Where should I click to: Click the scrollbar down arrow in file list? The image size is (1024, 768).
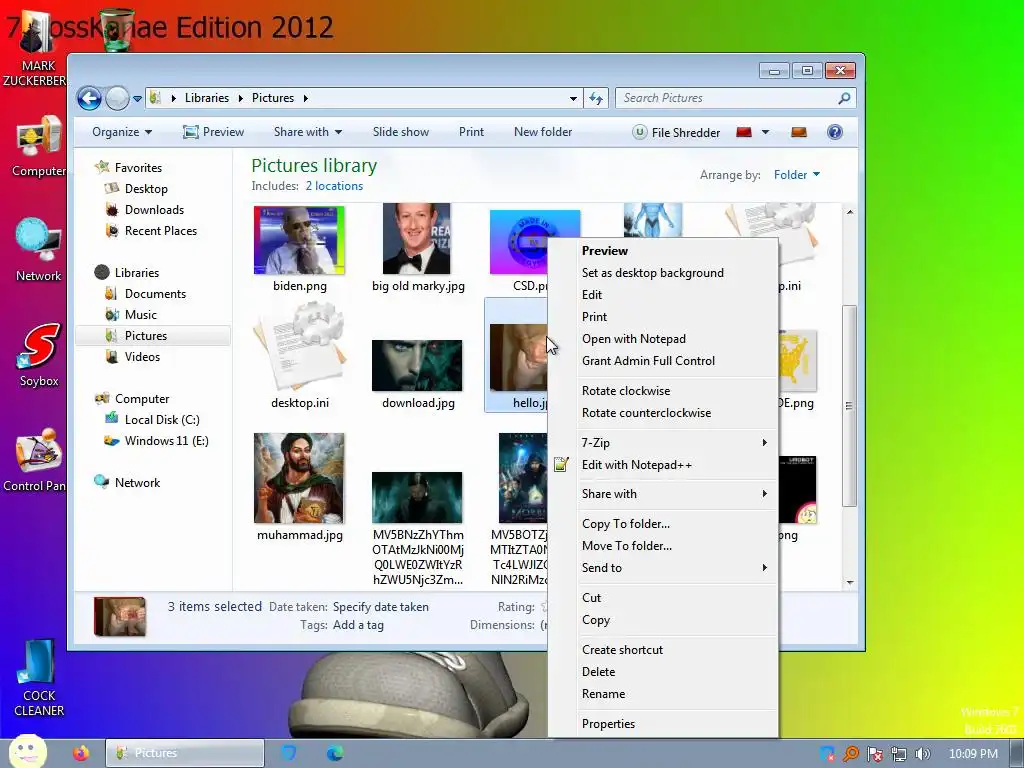click(850, 583)
